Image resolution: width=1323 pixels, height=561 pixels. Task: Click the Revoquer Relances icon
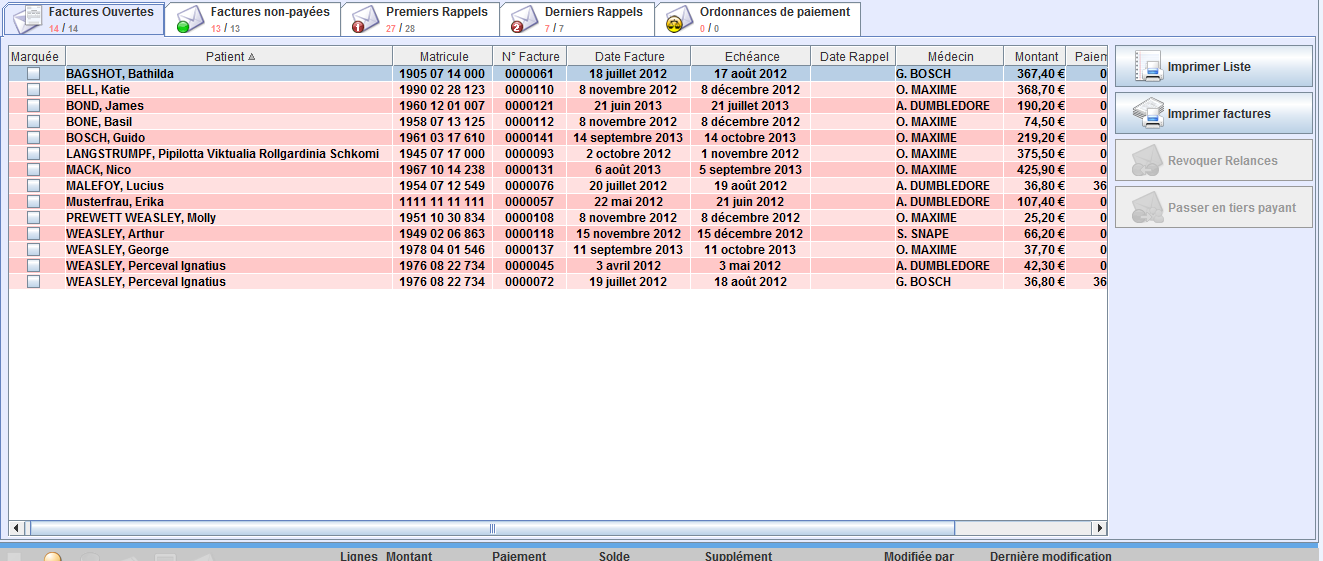click(x=1146, y=161)
